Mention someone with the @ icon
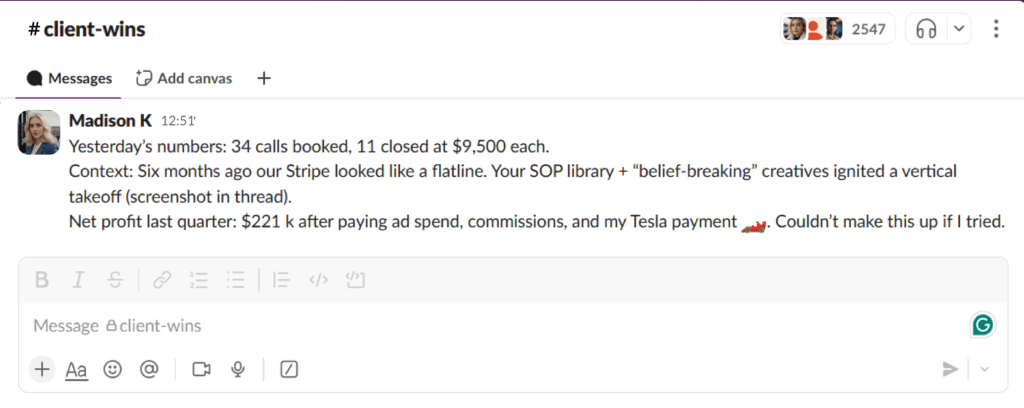The width and height of the screenshot is (1024, 408). (x=150, y=369)
